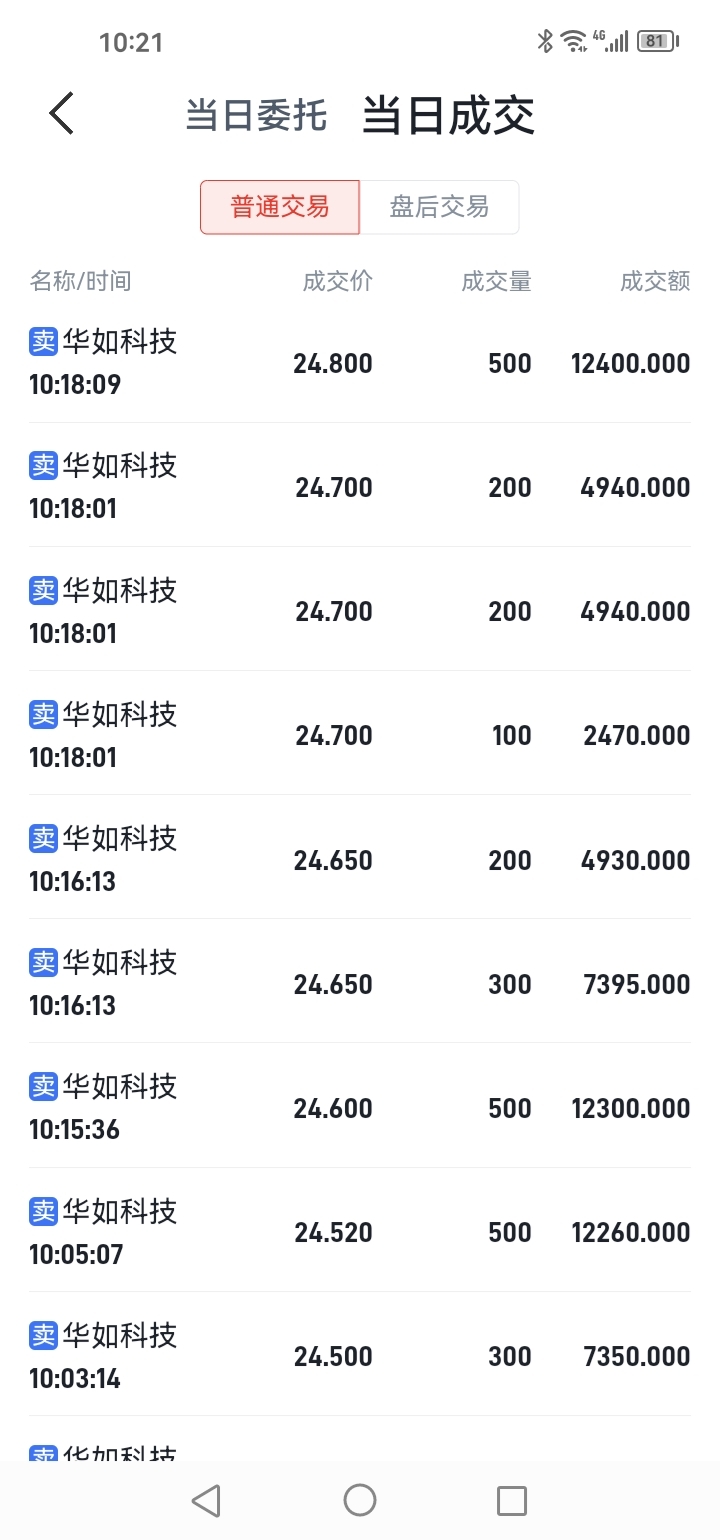Tap sell badge on 10:05:07 trade

pyautogui.click(x=44, y=1211)
